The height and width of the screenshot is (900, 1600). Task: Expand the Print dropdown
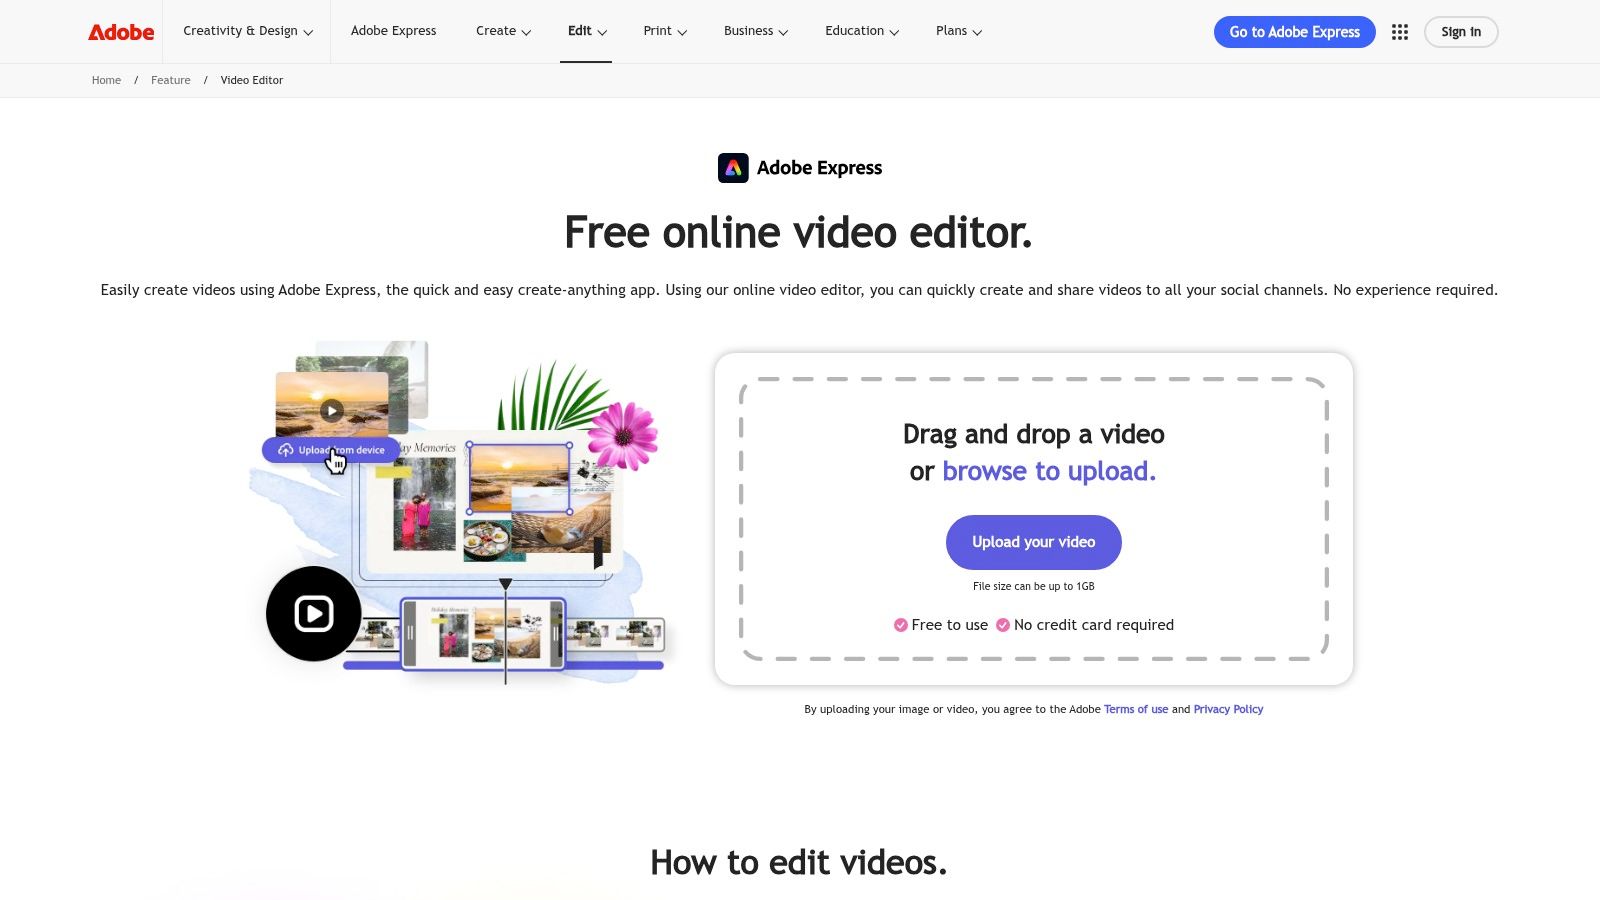(x=665, y=31)
